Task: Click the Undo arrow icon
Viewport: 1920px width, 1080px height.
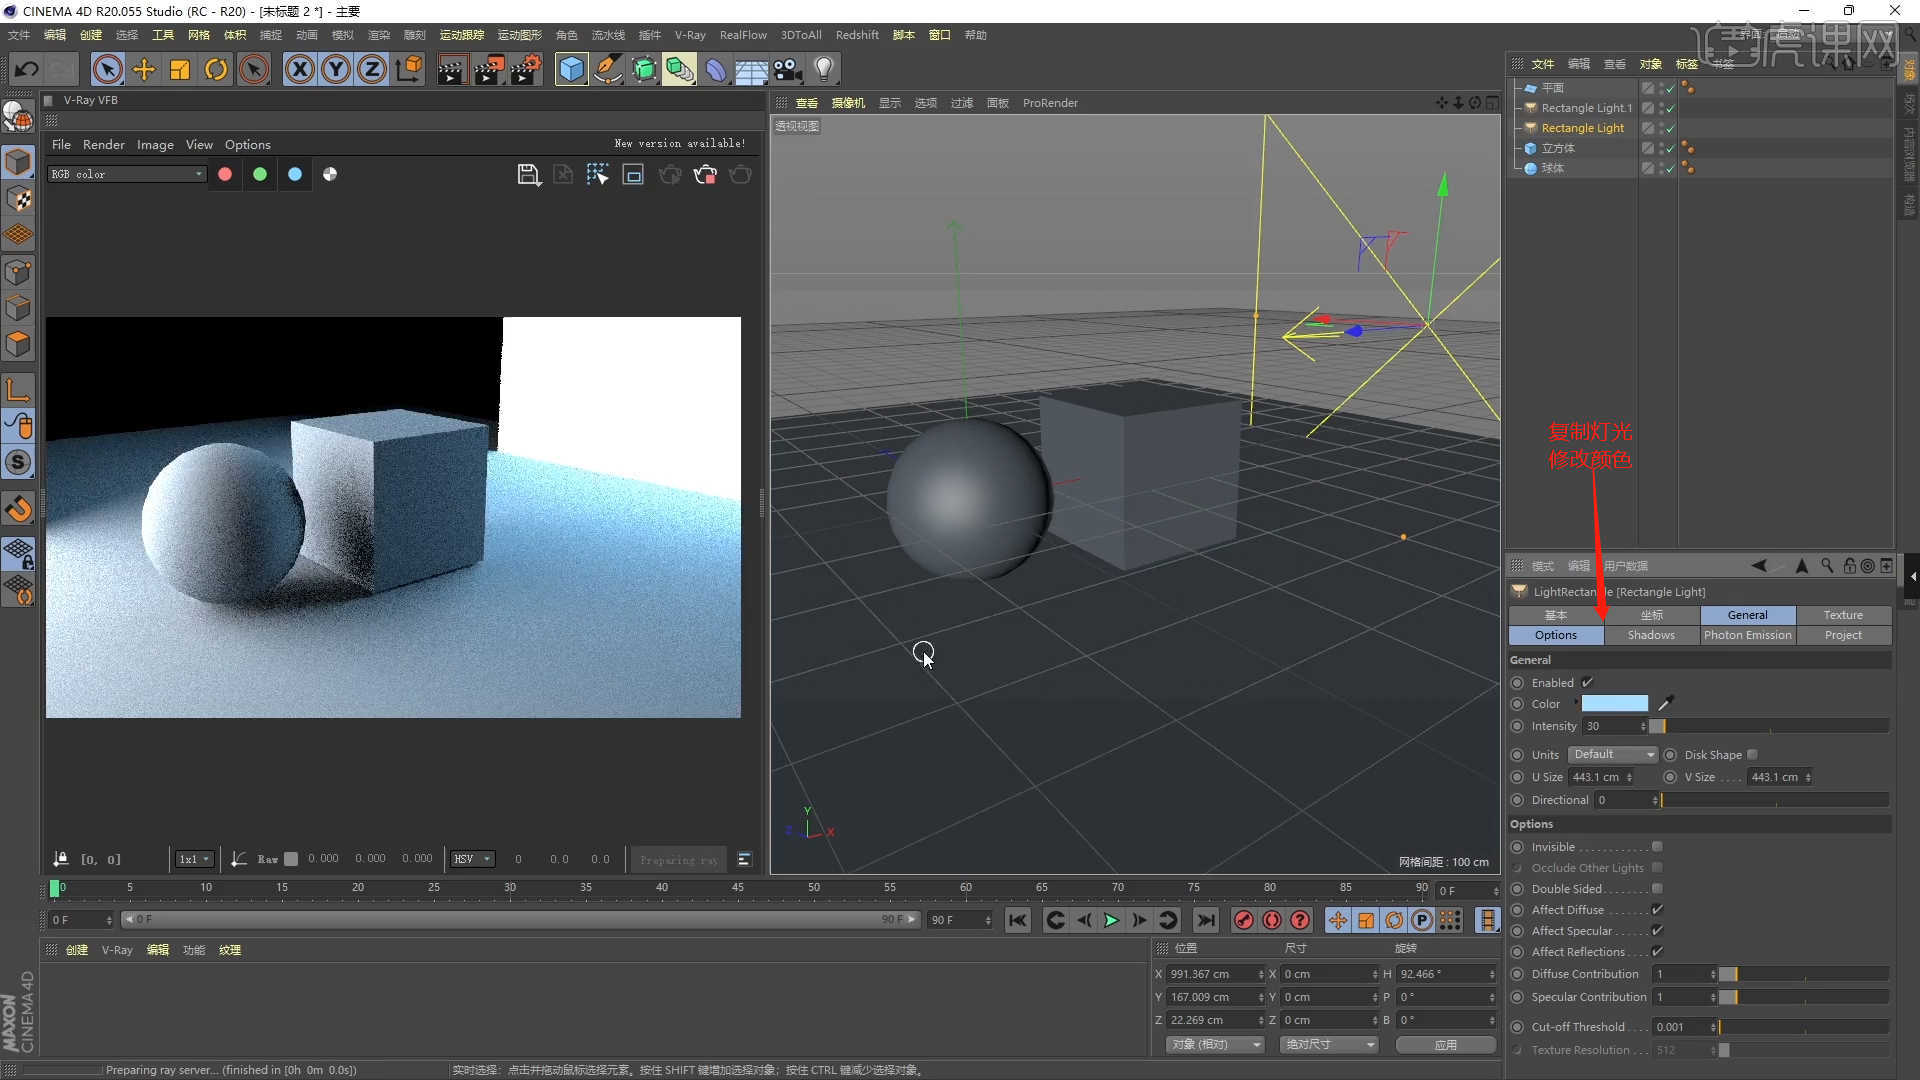Action: tap(27, 69)
